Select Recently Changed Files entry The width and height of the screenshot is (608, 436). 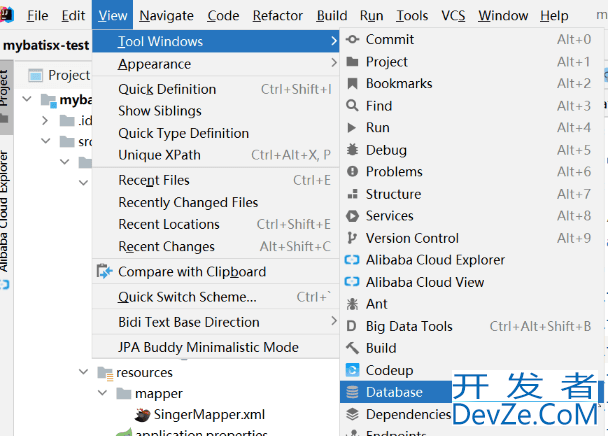[216, 202]
